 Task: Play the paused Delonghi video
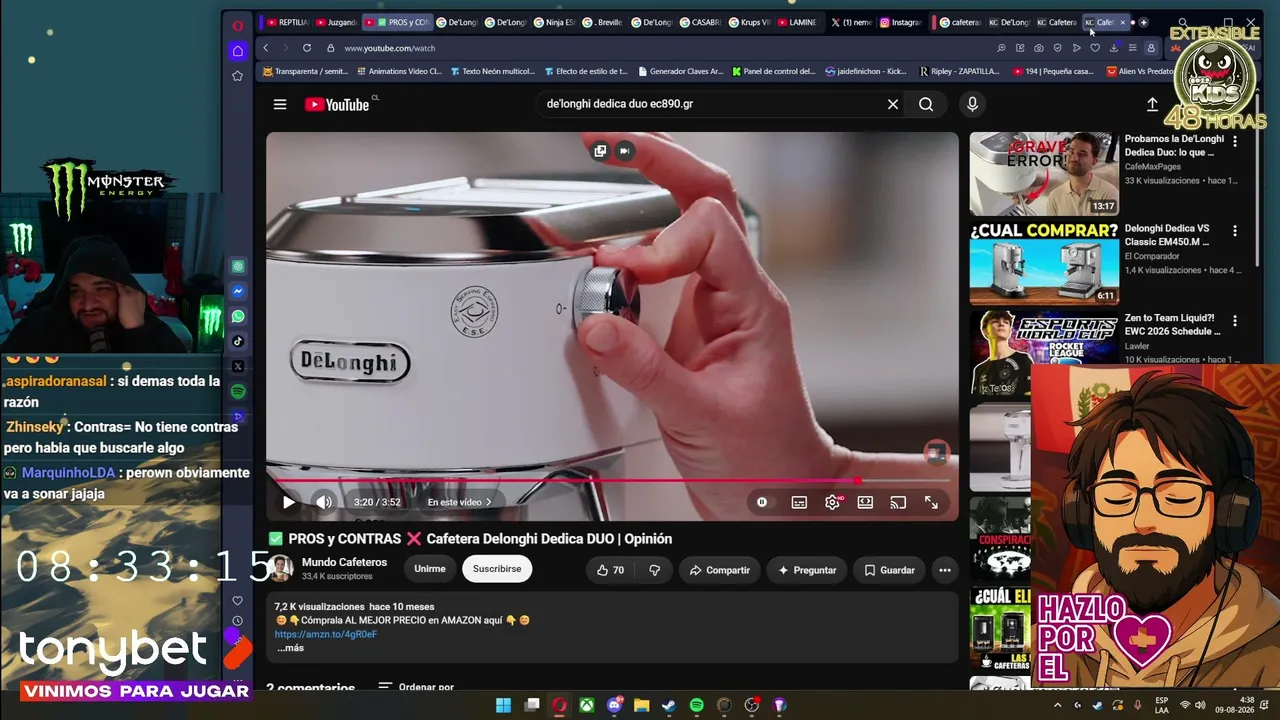[x=288, y=502]
